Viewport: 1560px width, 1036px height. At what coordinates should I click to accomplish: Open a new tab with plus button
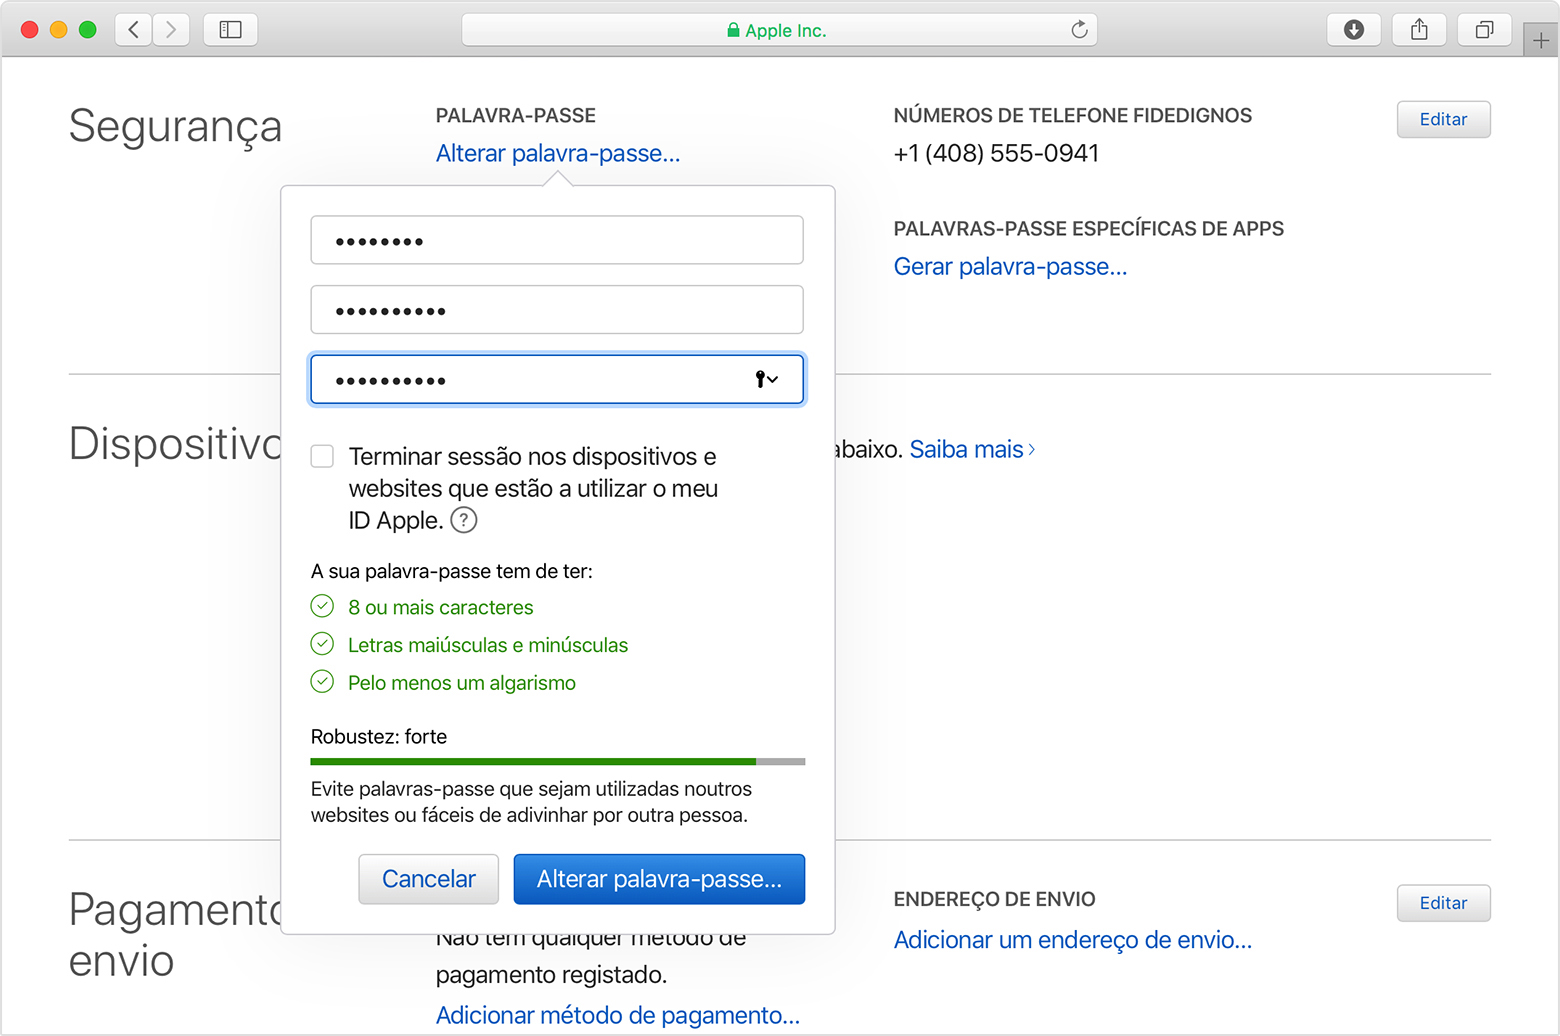click(x=1541, y=41)
